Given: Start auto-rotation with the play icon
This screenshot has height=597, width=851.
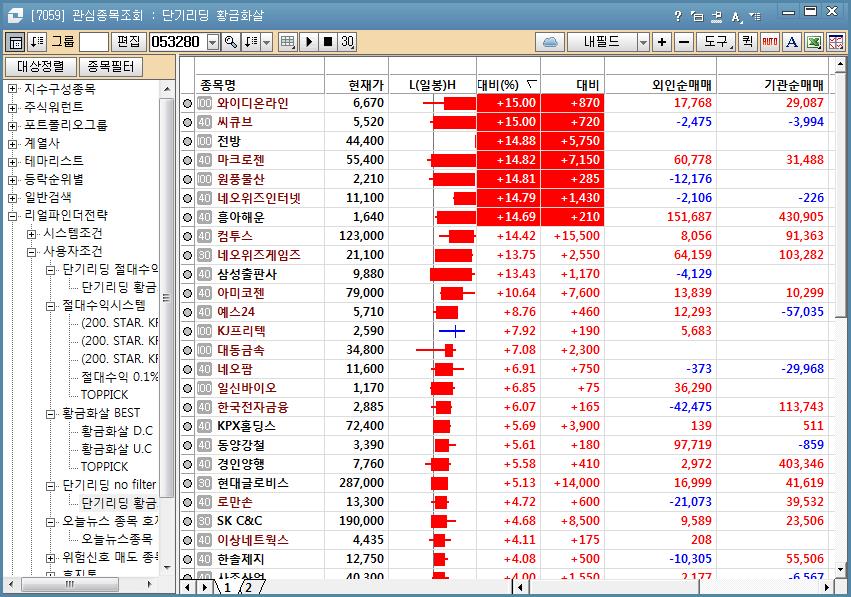Looking at the screenshot, I should [309, 42].
